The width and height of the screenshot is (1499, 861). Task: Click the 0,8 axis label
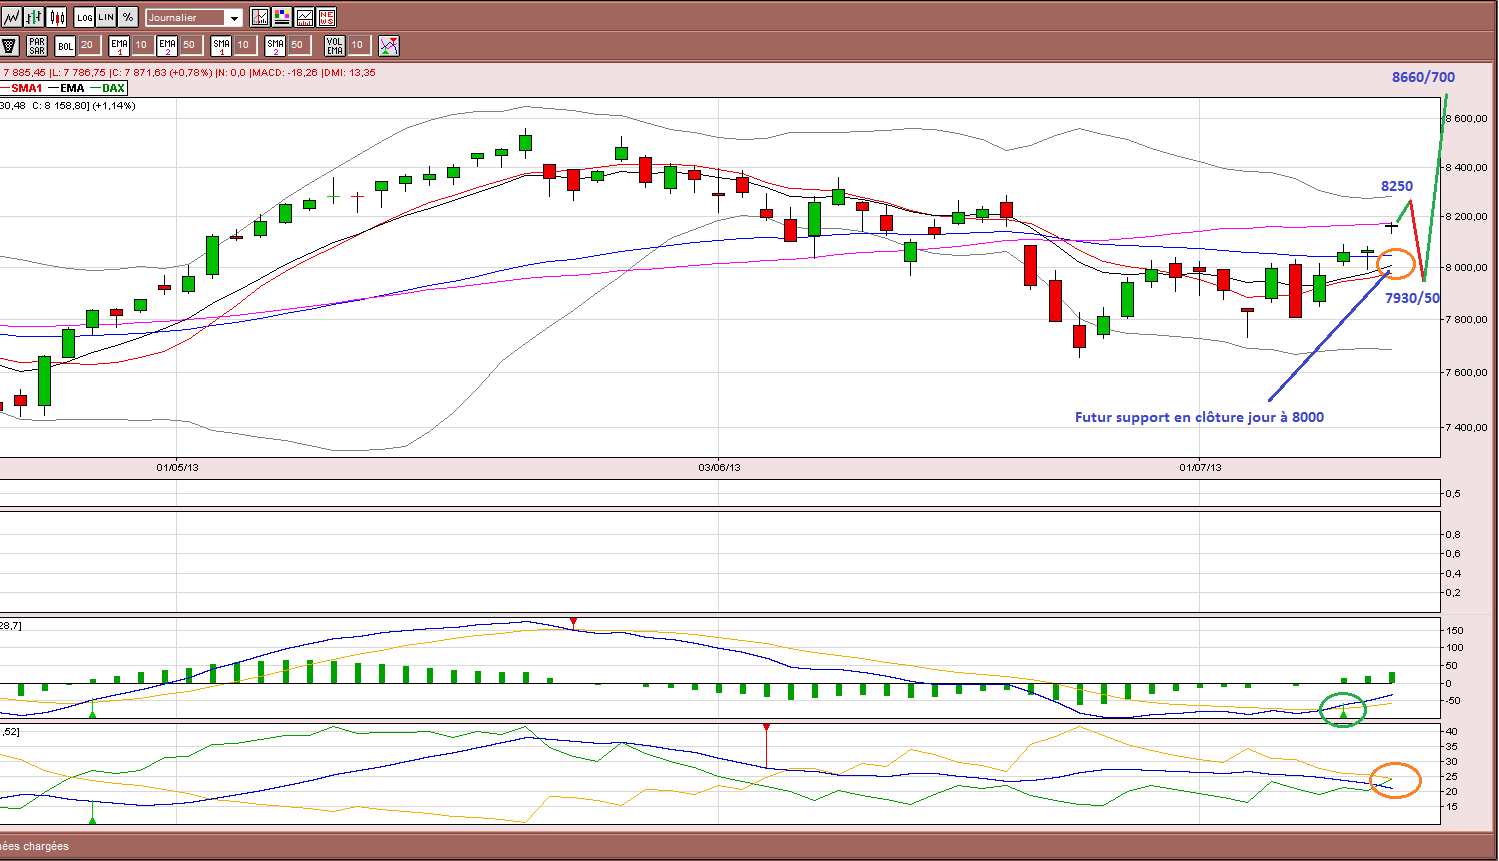(x=1453, y=534)
